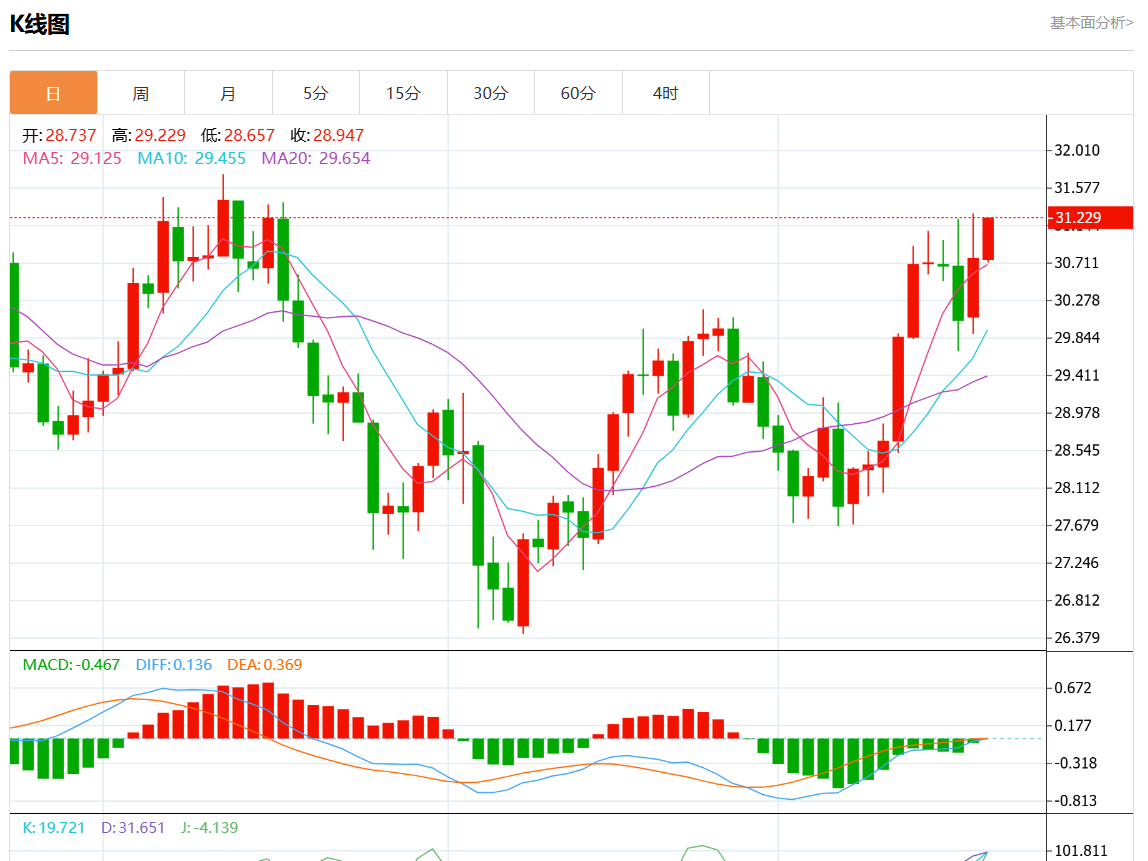
Task: Click the MA20: 29.654 indicator text
Action: pos(316,158)
